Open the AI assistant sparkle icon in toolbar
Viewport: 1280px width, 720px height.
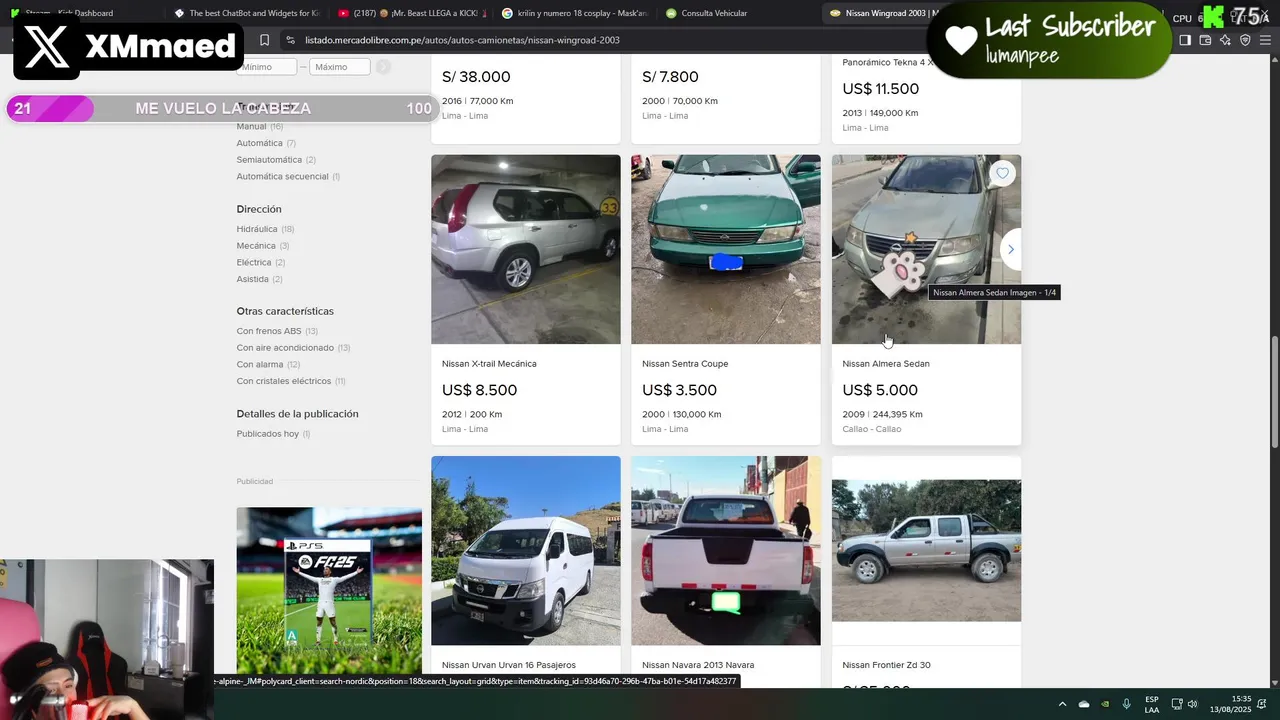1225,40
